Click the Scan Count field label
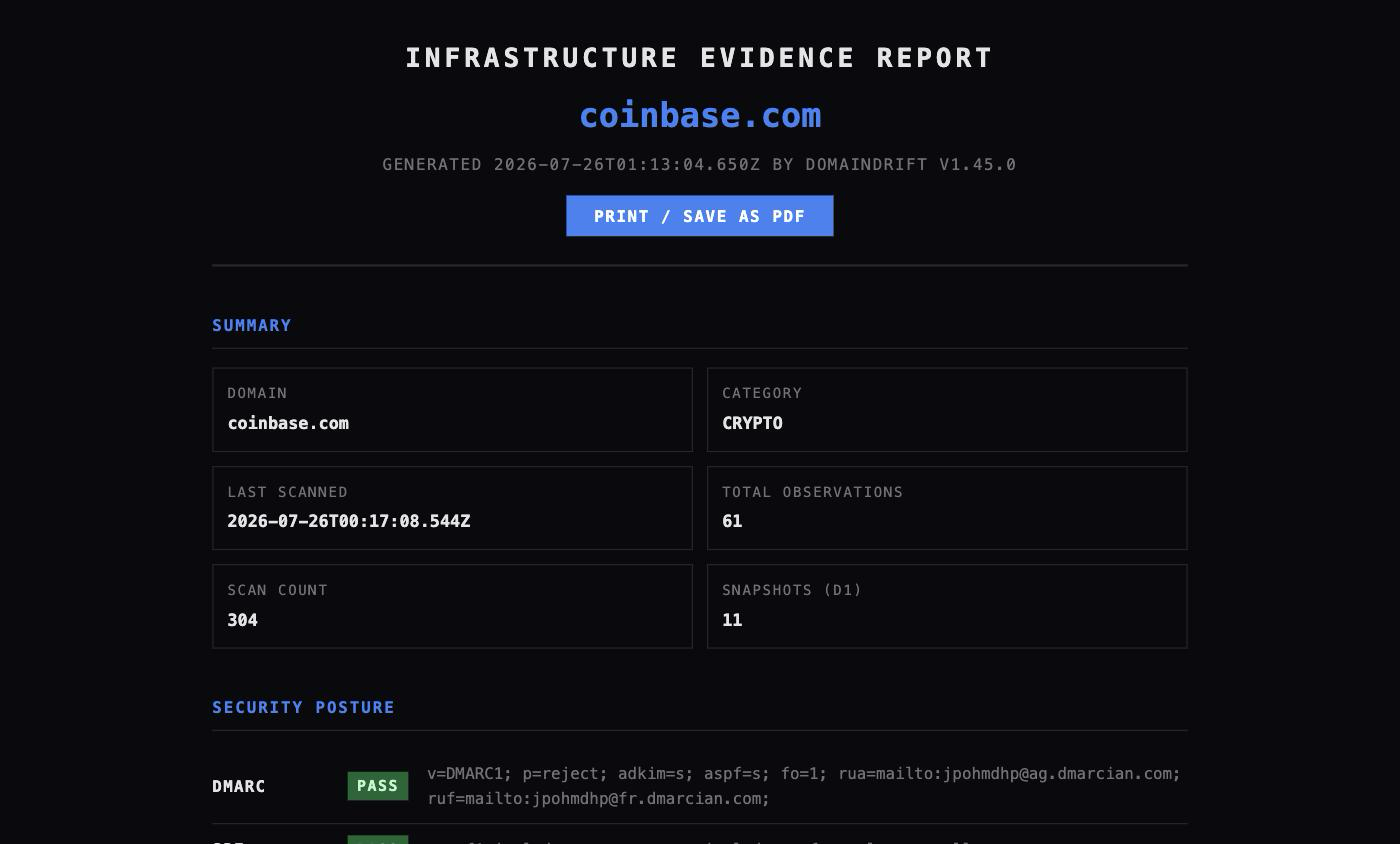 [x=277, y=590]
